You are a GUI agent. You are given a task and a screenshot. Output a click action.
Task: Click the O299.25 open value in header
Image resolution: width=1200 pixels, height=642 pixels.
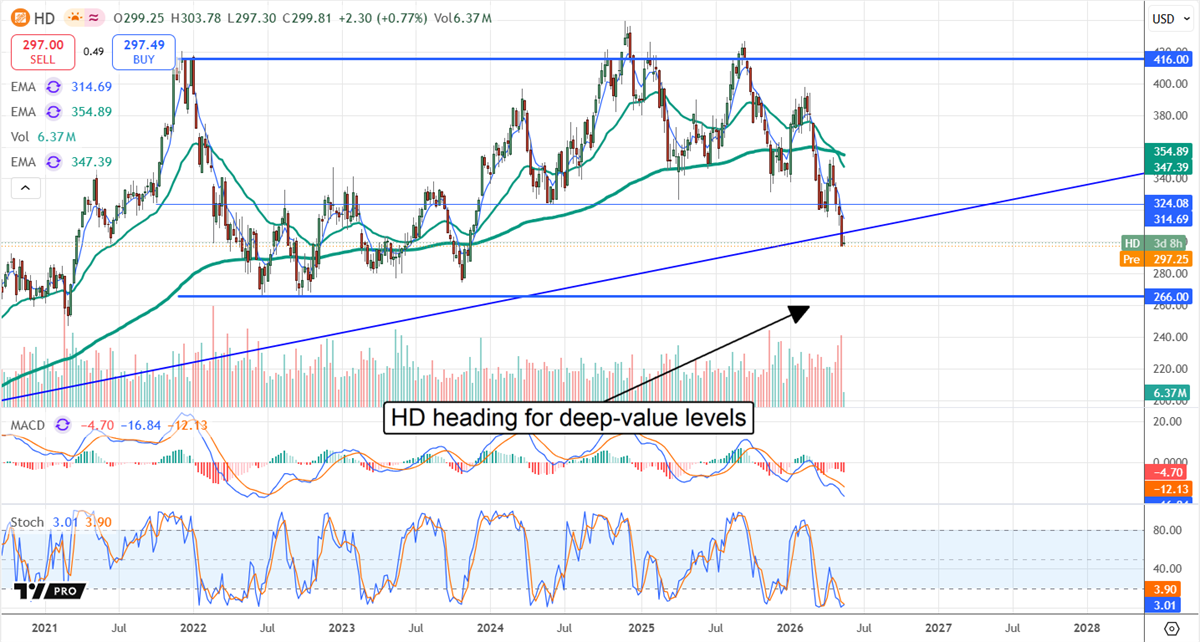pyautogui.click(x=140, y=18)
